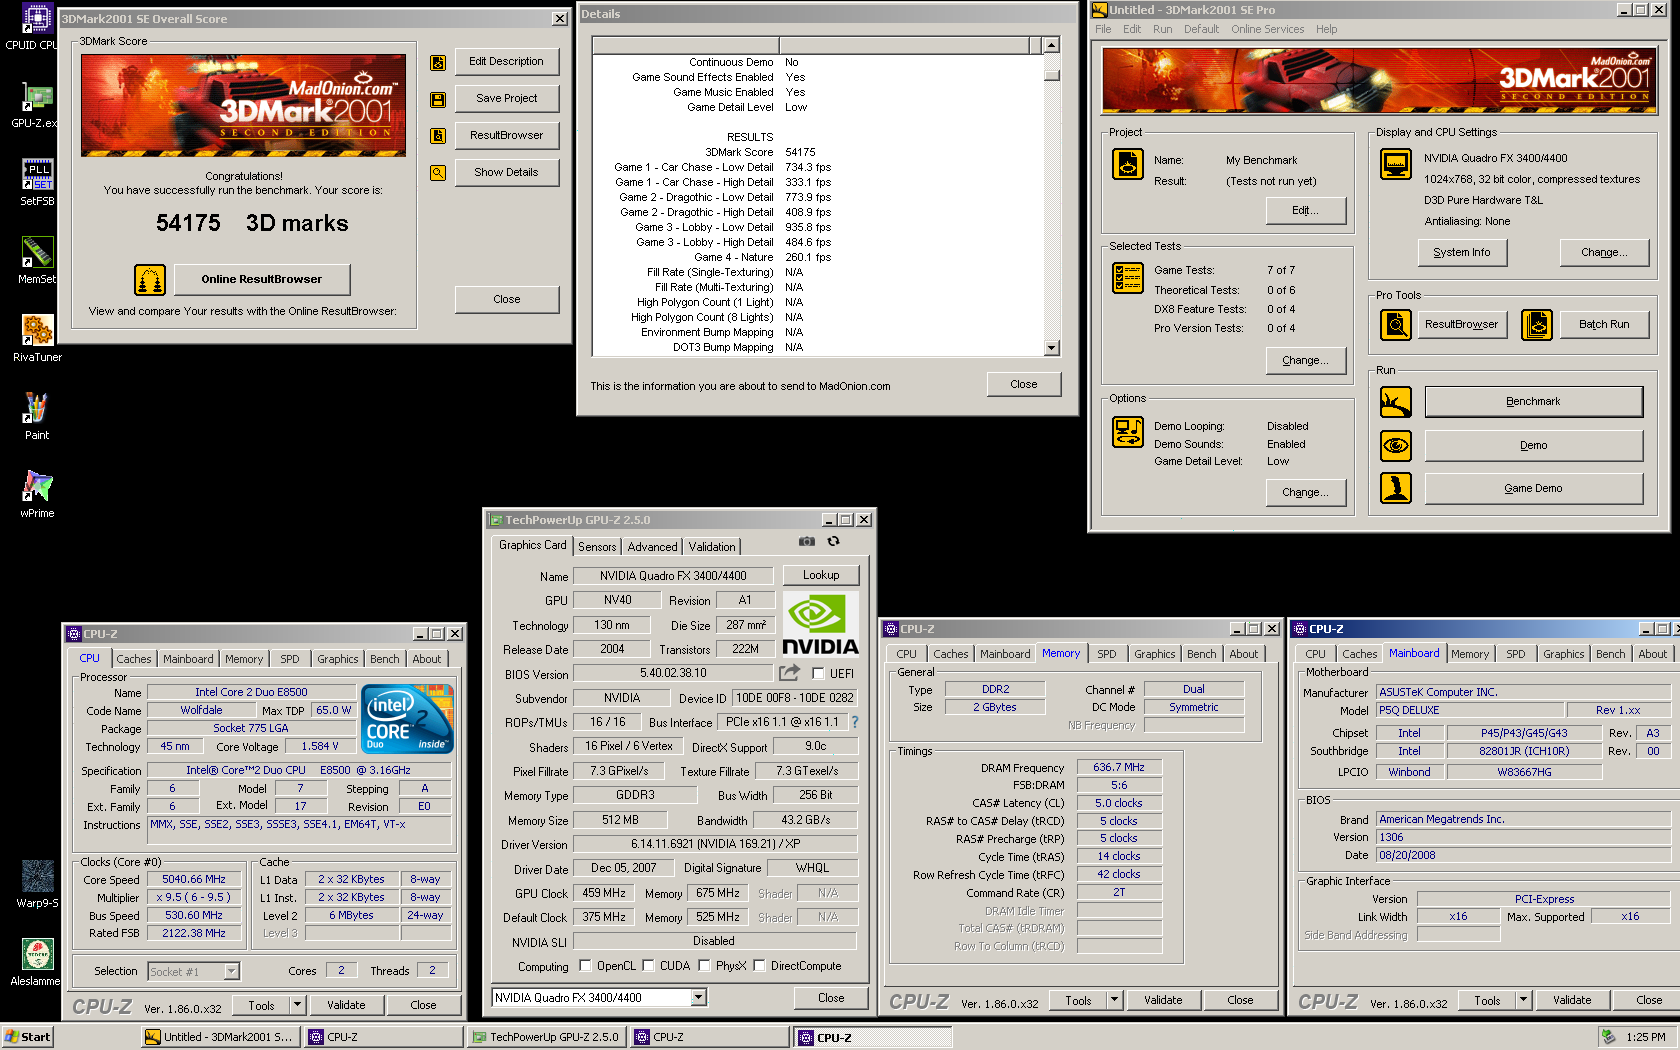Click the Batch Run icon
The height and width of the screenshot is (1050, 1680).
pyautogui.click(x=1537, y=325)
